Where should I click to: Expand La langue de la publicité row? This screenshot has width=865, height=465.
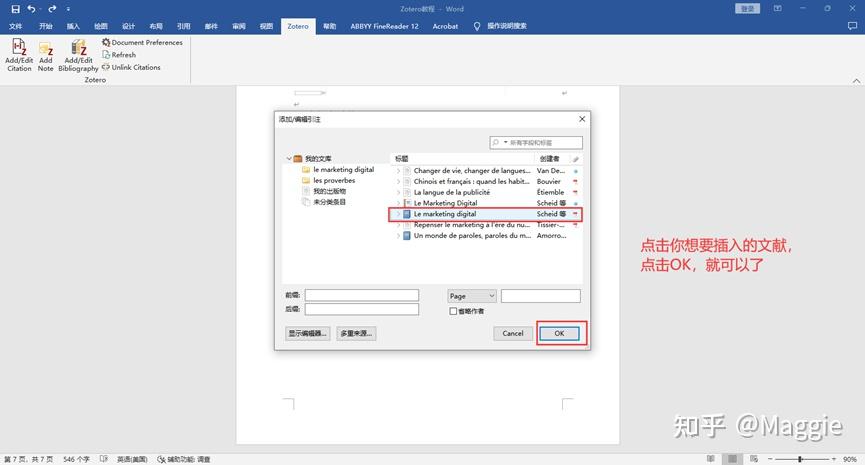pyautogui.click(x=398, y=193)
